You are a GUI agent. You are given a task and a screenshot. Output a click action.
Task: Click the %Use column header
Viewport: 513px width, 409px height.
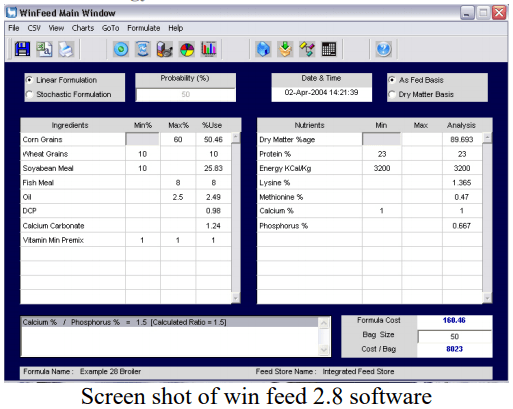212,125
